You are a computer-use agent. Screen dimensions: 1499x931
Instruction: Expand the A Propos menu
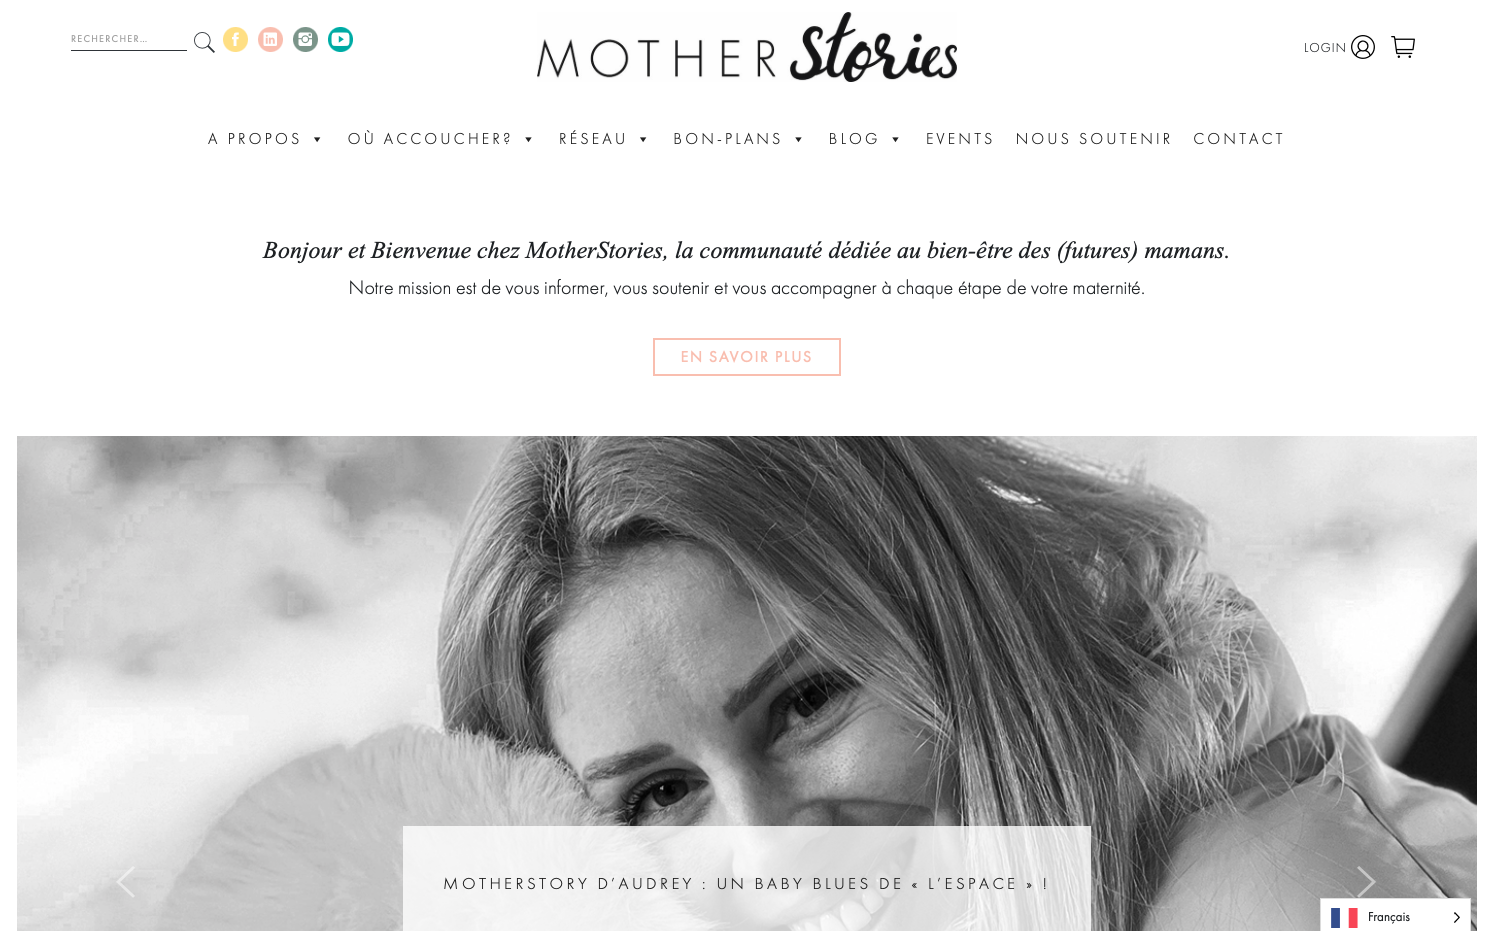(265, 139)
